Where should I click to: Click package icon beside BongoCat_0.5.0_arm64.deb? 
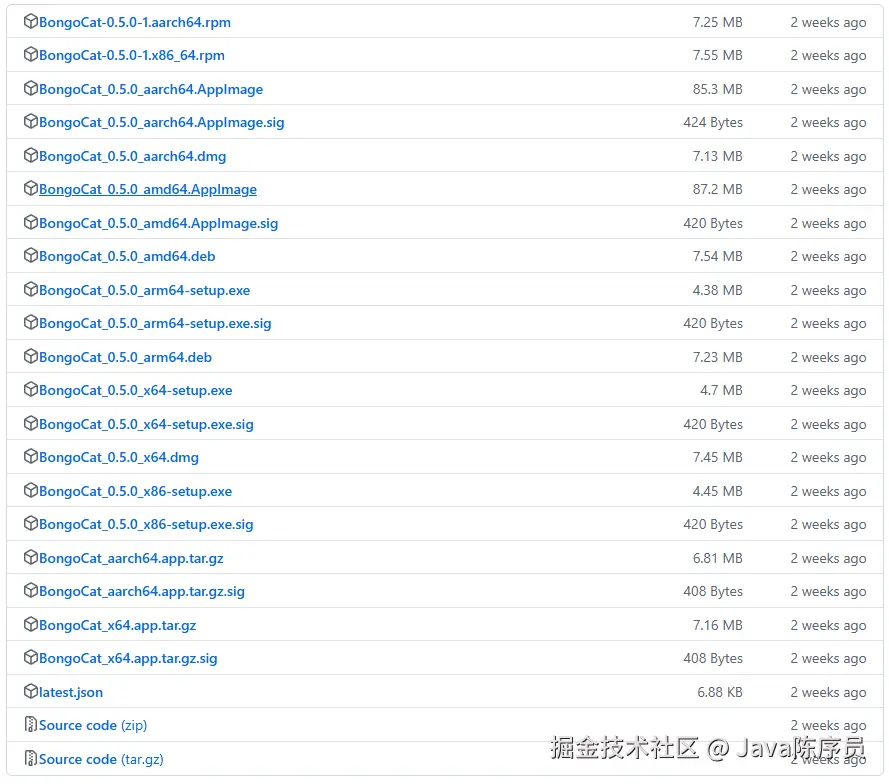click(x=31, y=357)
